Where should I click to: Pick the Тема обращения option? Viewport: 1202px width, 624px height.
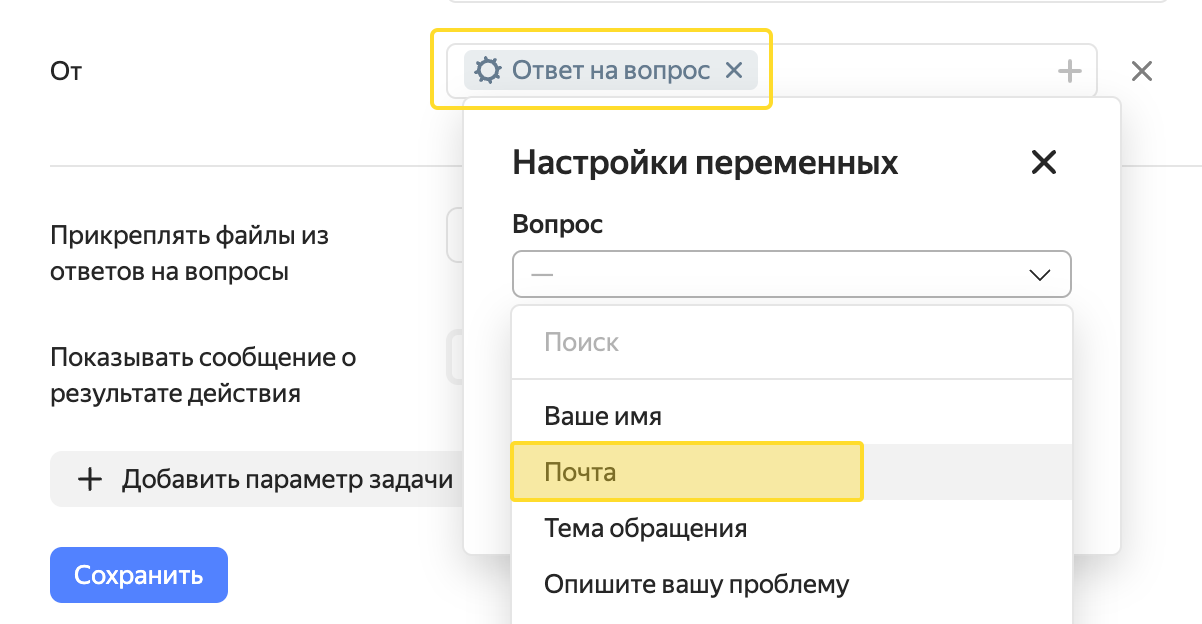click(x=645, y=528)
